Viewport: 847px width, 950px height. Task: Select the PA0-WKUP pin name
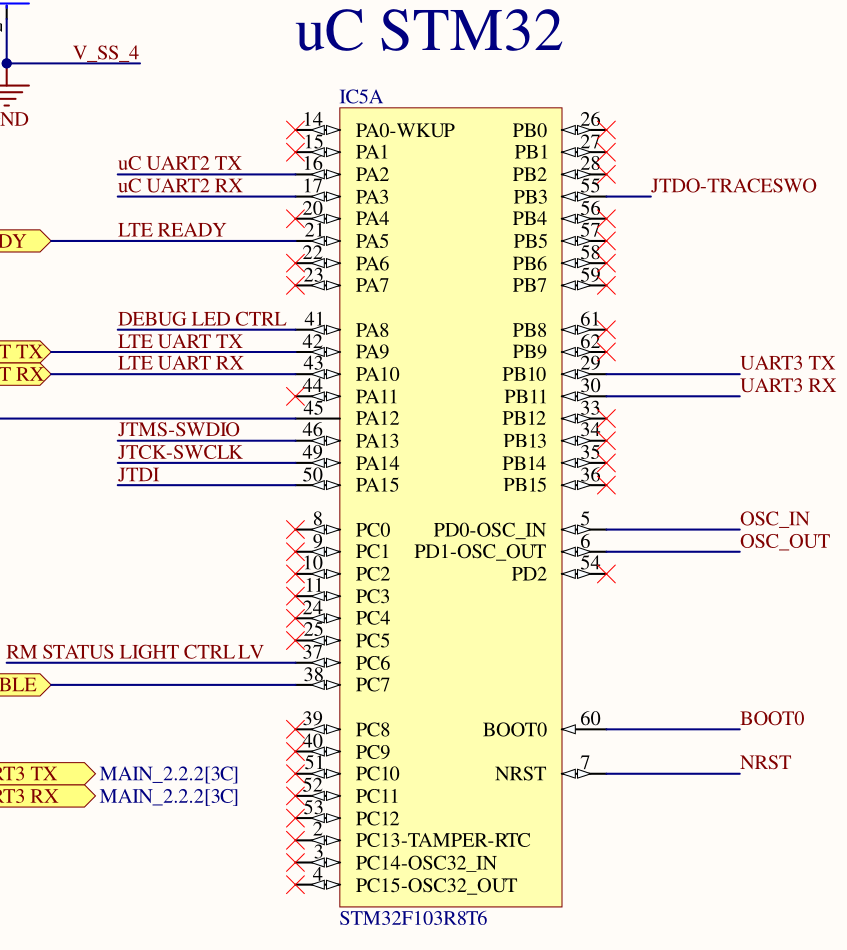pyautogui.click(x=405, y=130)
